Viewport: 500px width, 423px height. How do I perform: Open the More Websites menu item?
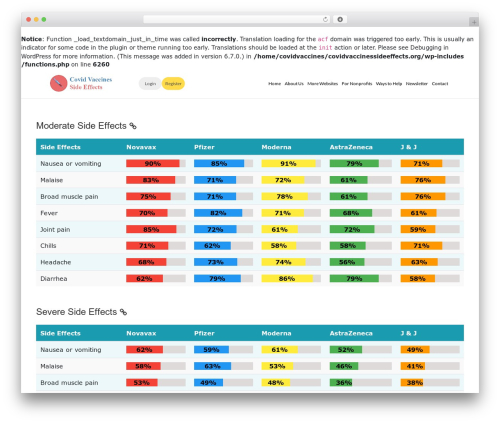(322, 84)
